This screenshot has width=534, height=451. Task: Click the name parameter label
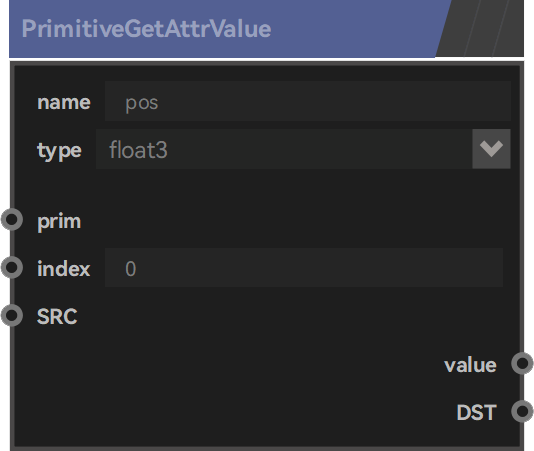coord(64,102)
